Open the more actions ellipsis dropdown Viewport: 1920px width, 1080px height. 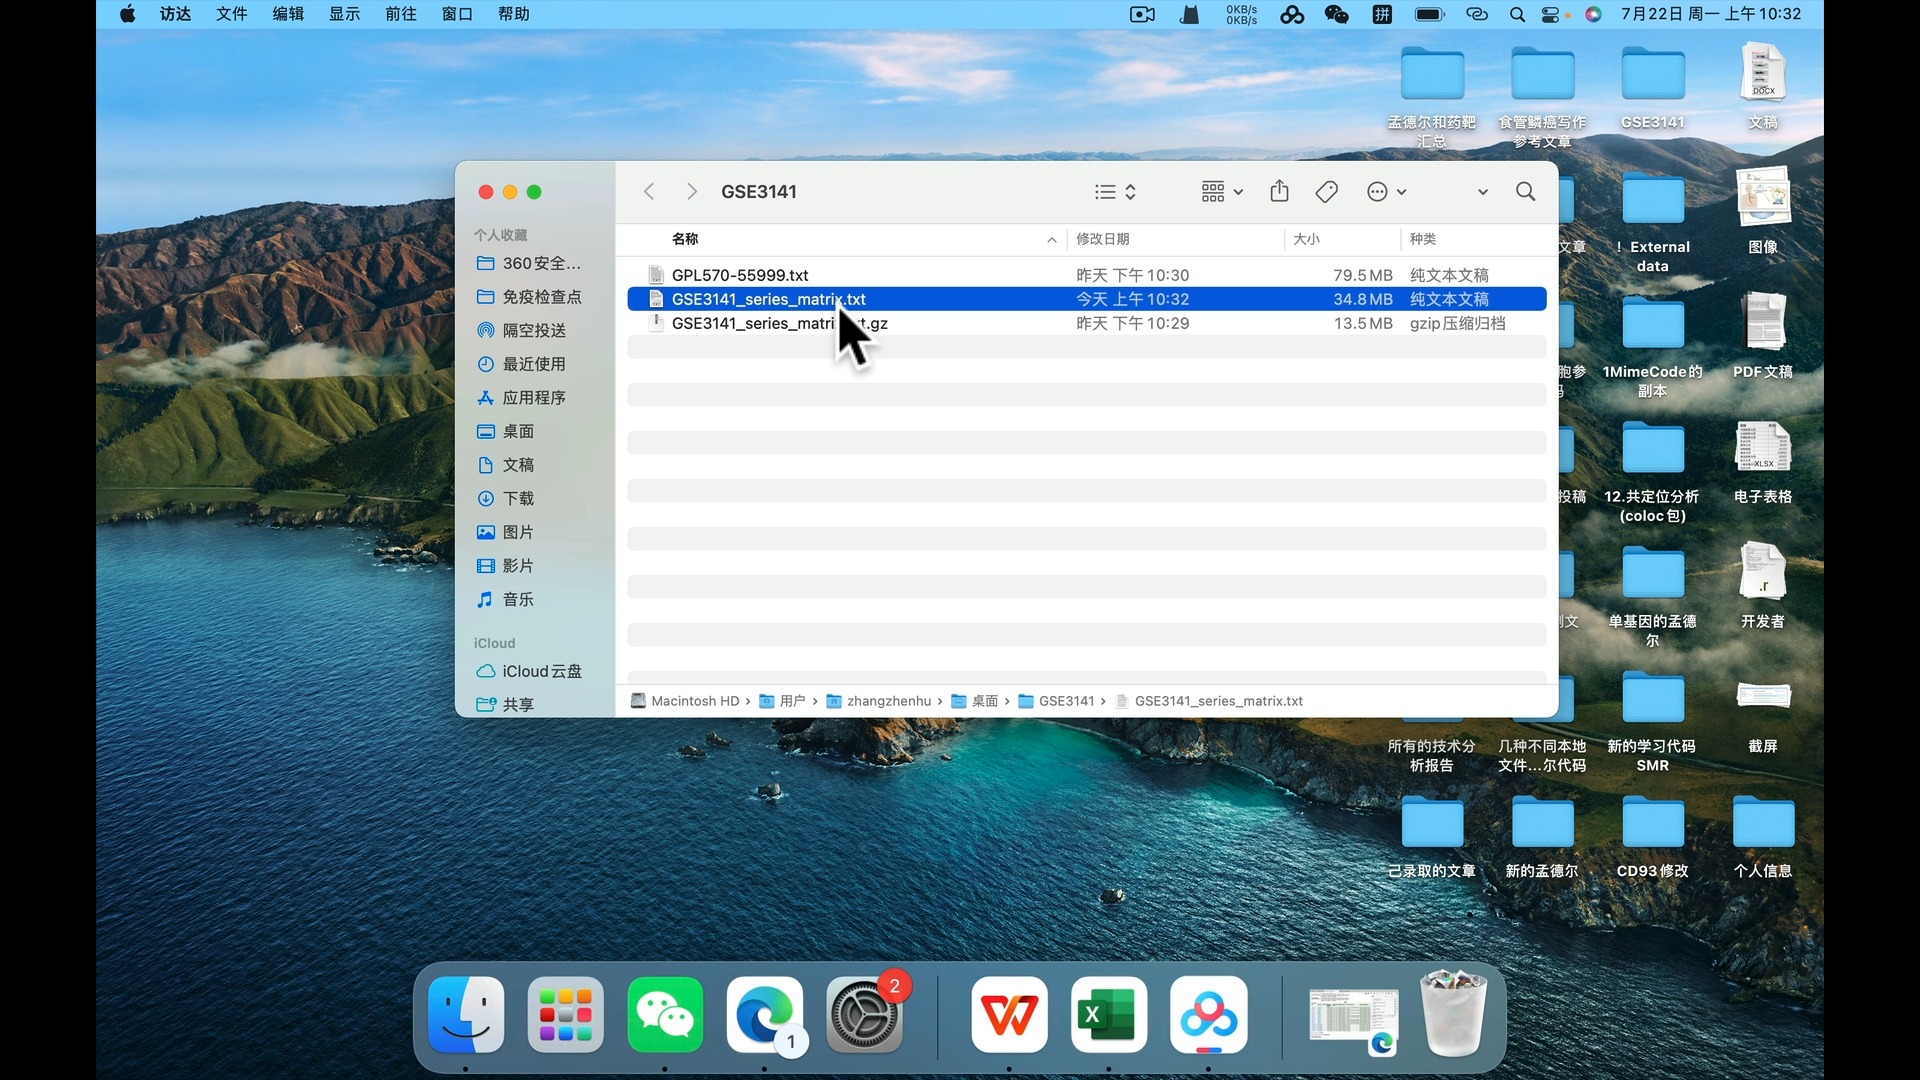[x=1386, y=191]
